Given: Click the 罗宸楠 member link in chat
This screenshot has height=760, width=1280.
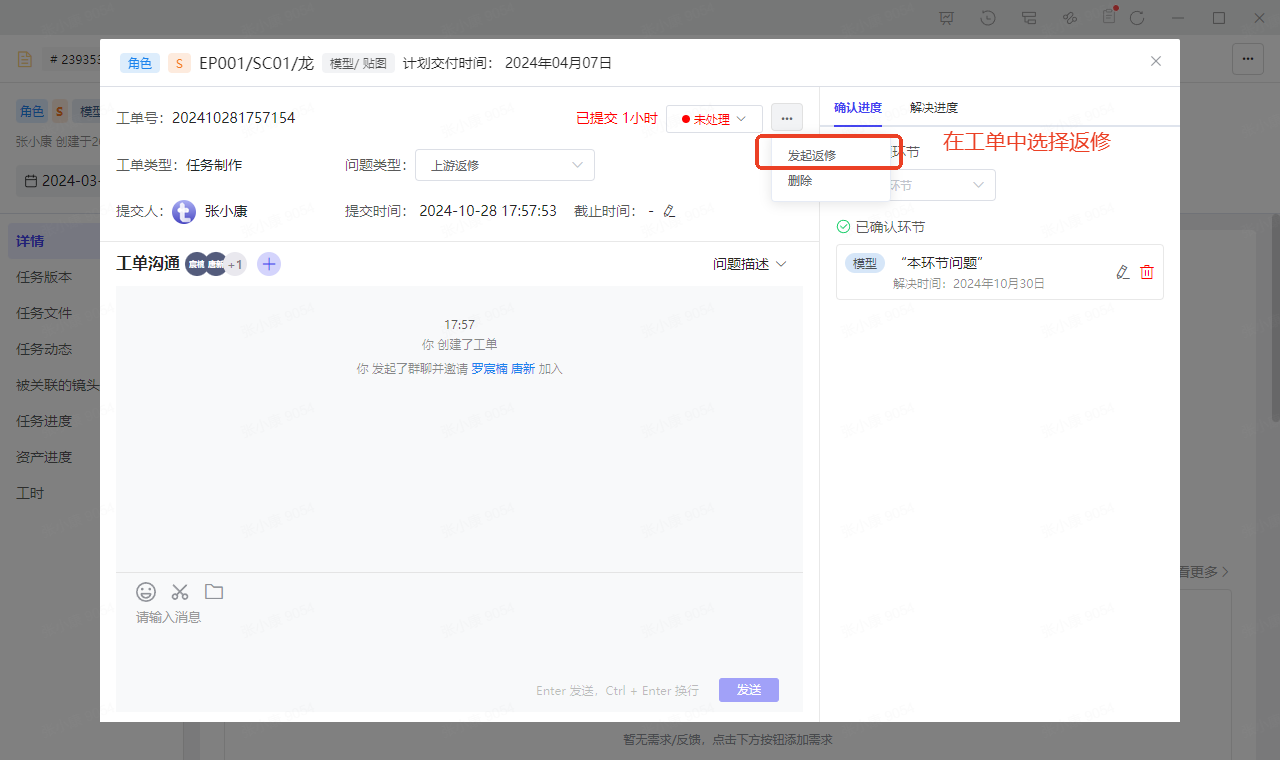Looking at the screenshot, I should click(489, 369).
